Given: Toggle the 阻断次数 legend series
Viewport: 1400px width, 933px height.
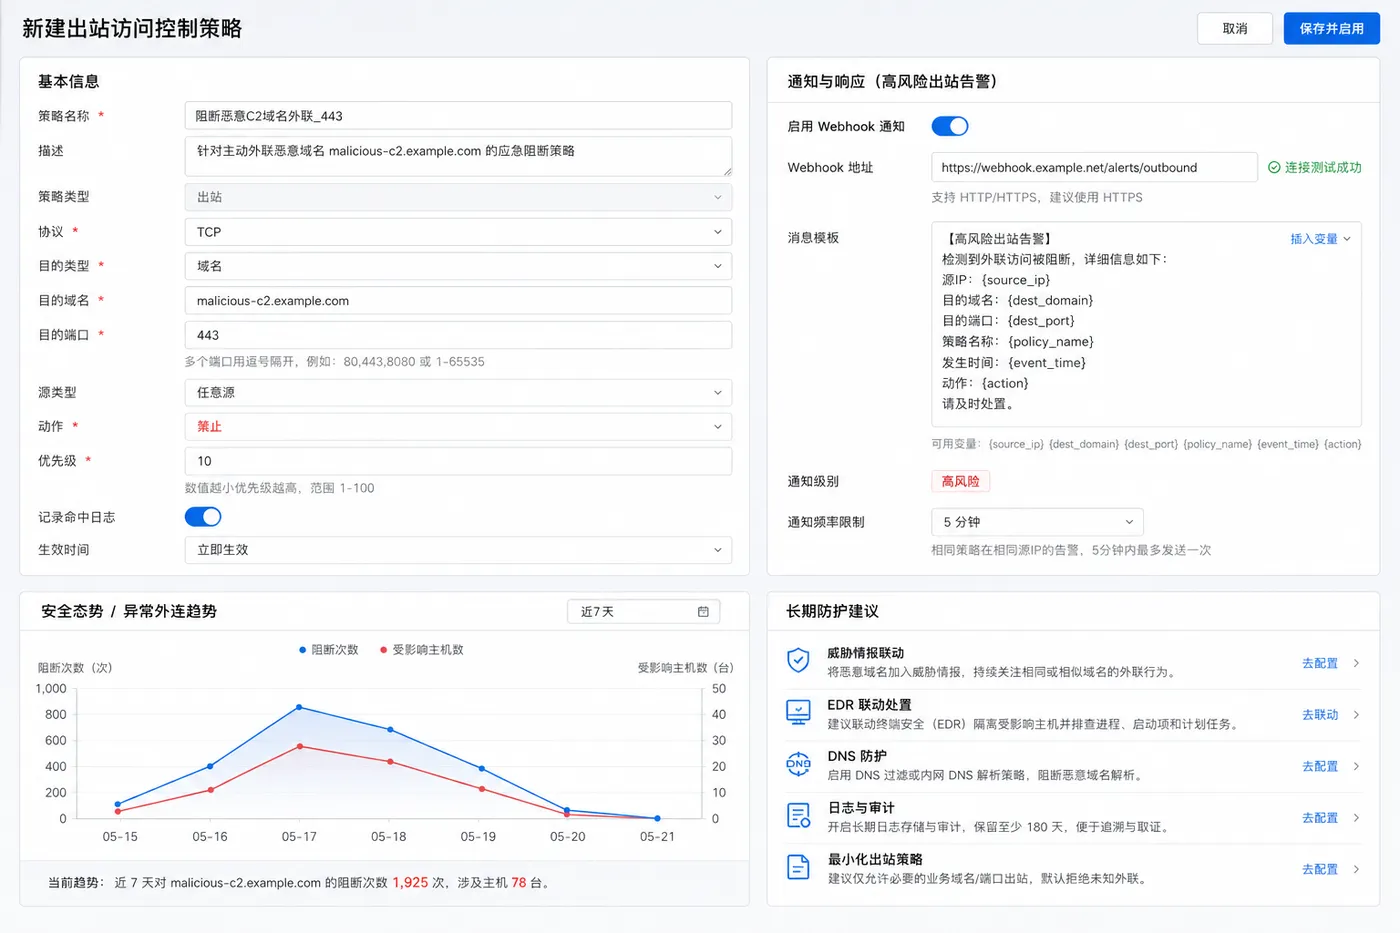Looking at the screenshot, I should 329,650.
